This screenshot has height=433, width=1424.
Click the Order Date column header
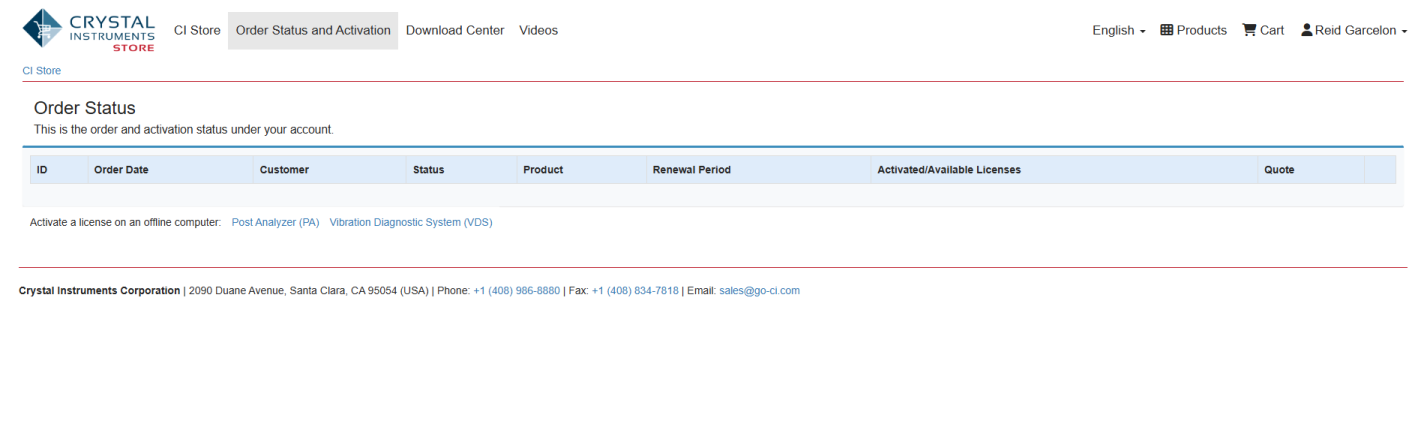pos(121,170)
